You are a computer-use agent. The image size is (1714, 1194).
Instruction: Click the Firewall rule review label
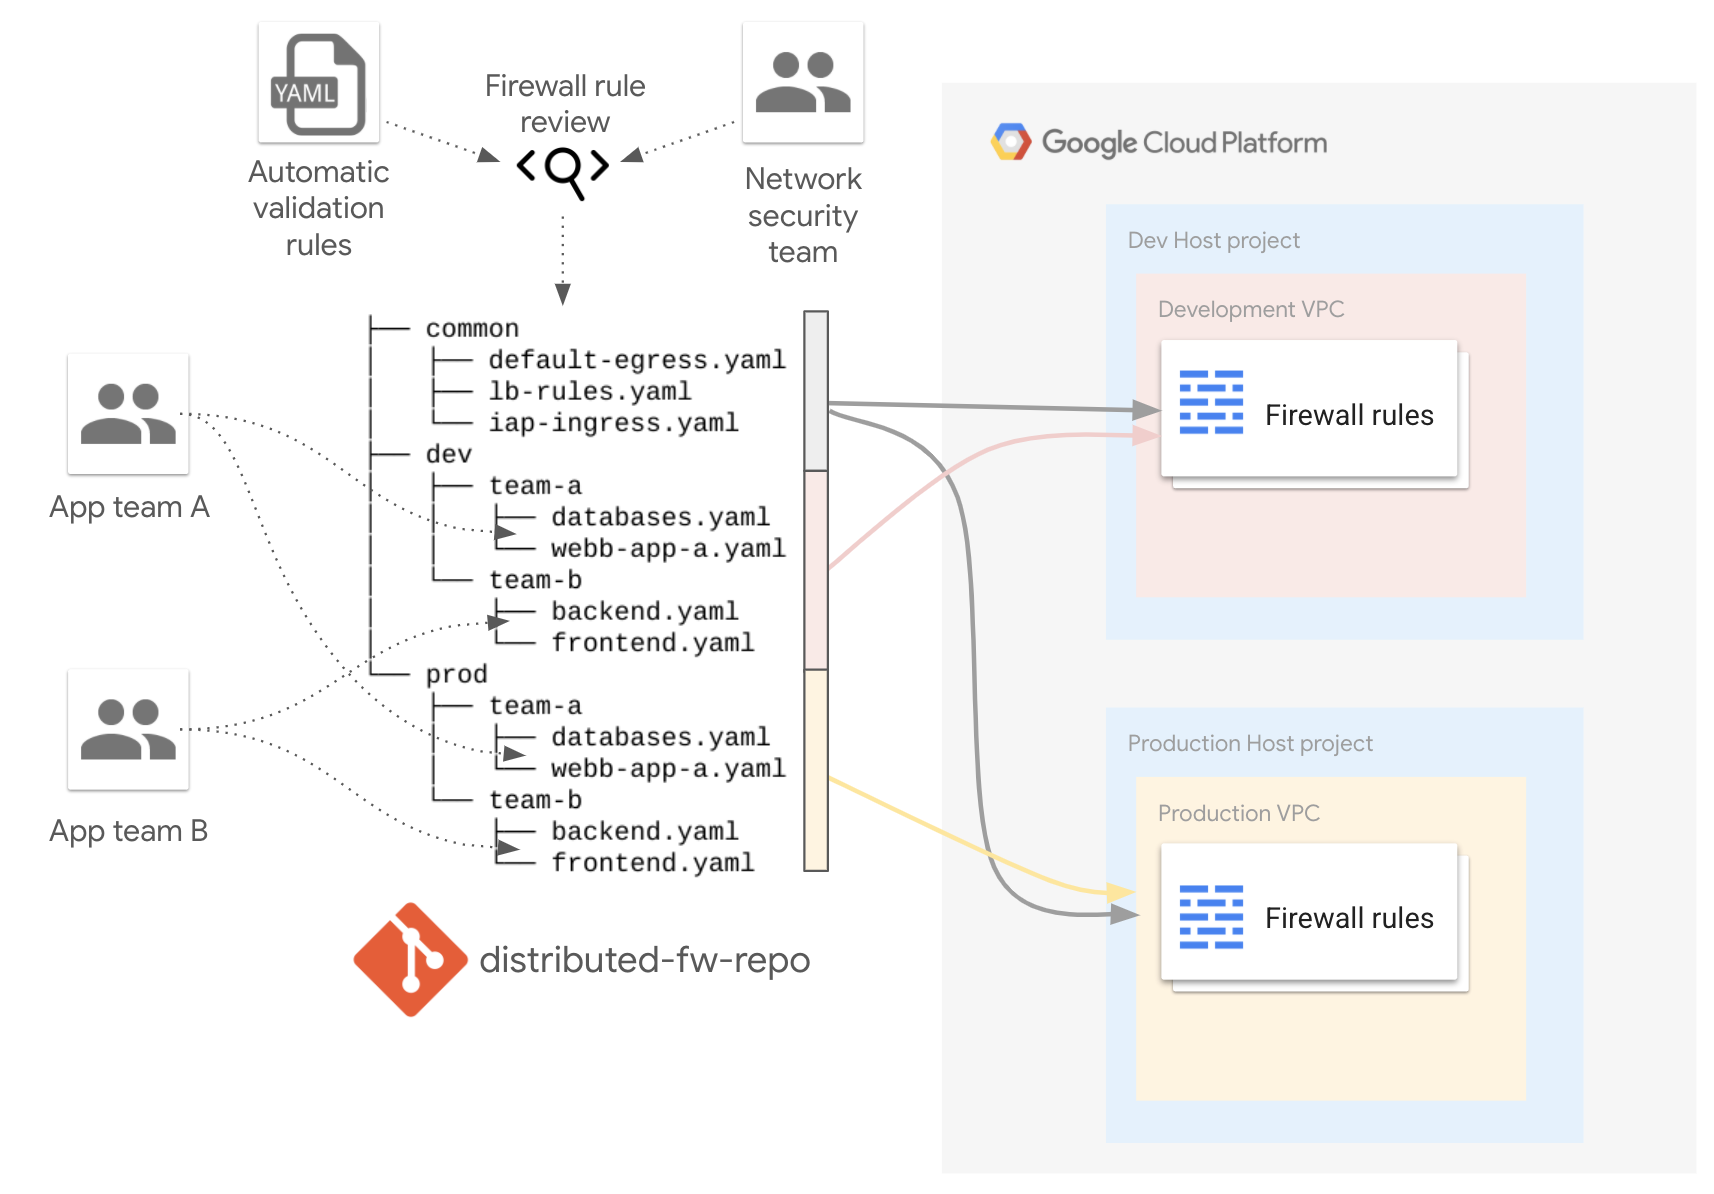[565, 104]
